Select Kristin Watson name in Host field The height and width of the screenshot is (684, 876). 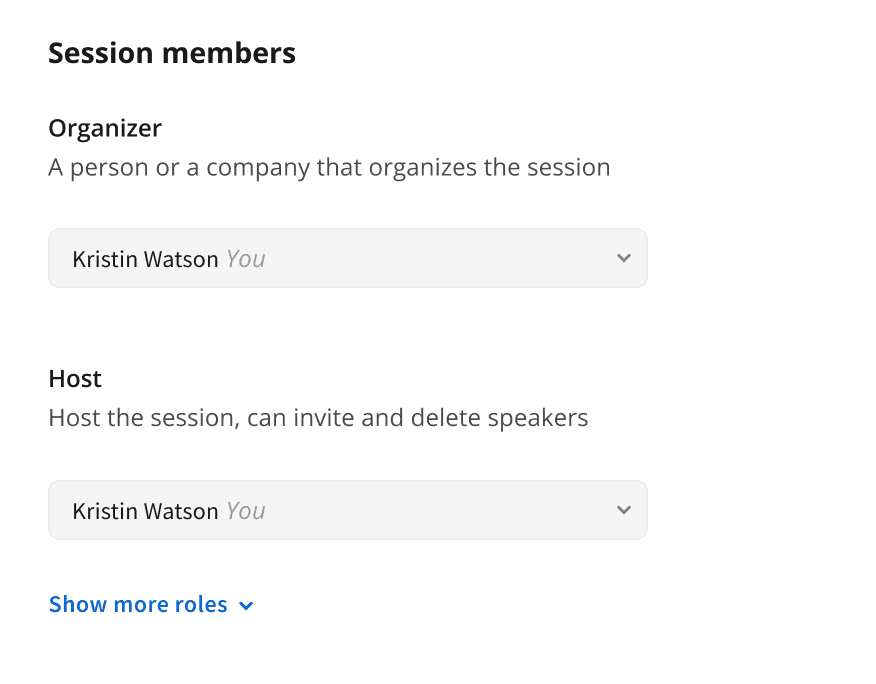point(145,511)
